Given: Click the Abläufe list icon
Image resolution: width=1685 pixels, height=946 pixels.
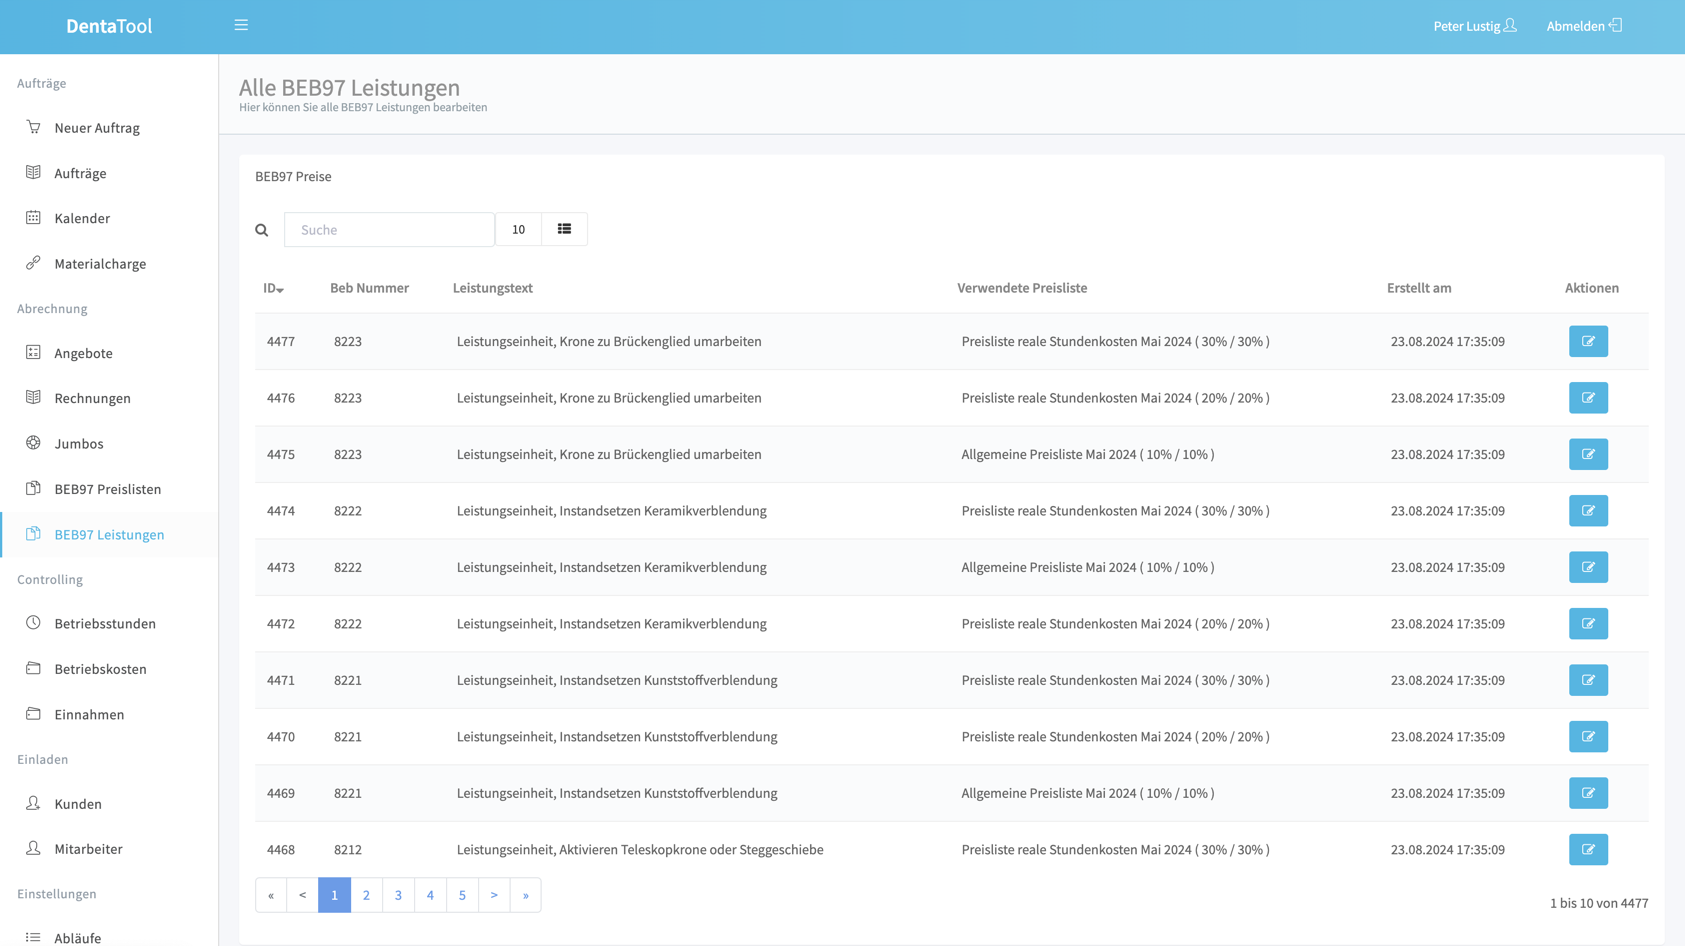Looking at the screenshot, I should 33,937.
